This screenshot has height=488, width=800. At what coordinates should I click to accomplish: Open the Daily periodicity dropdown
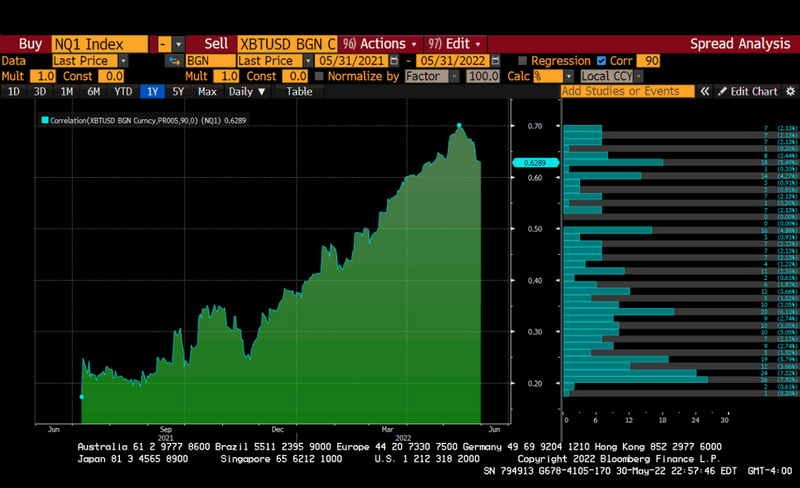247,91
